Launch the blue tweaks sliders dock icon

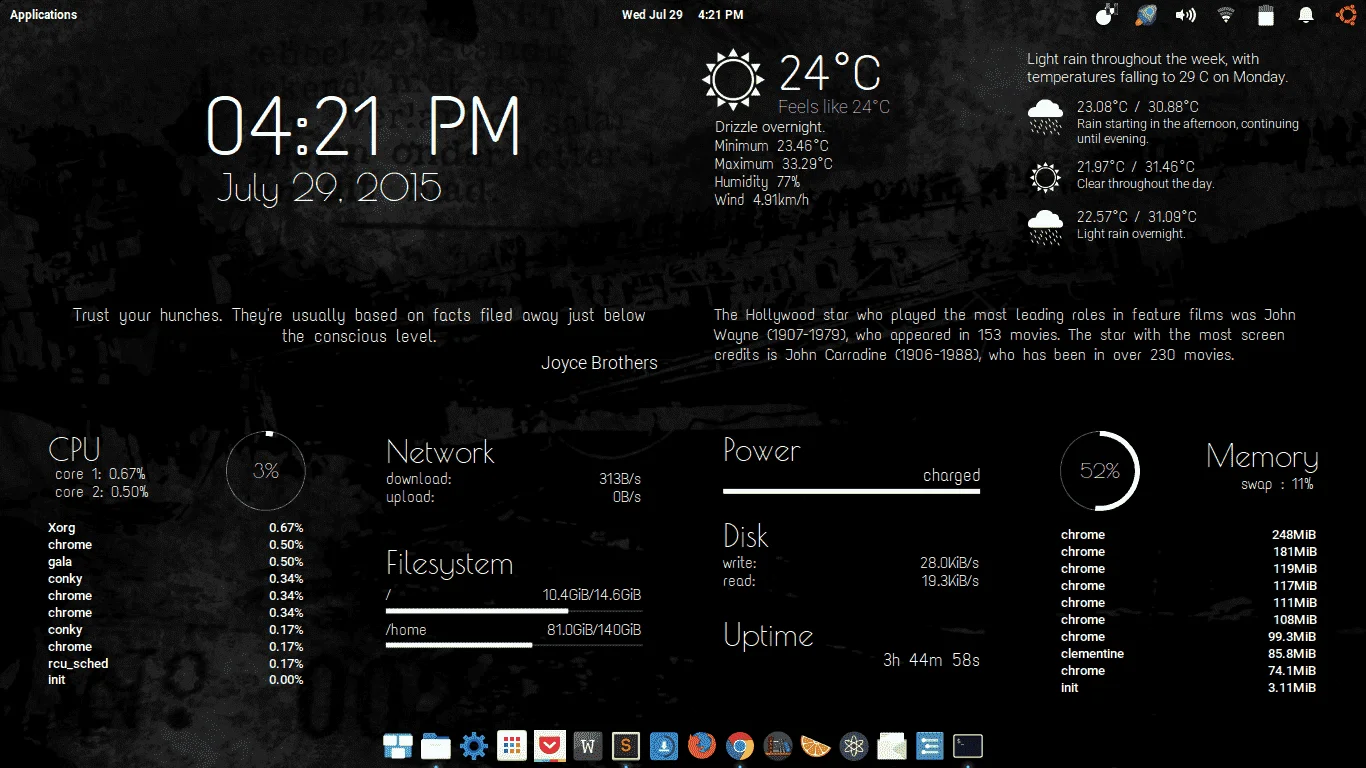(x=929, y=746)
